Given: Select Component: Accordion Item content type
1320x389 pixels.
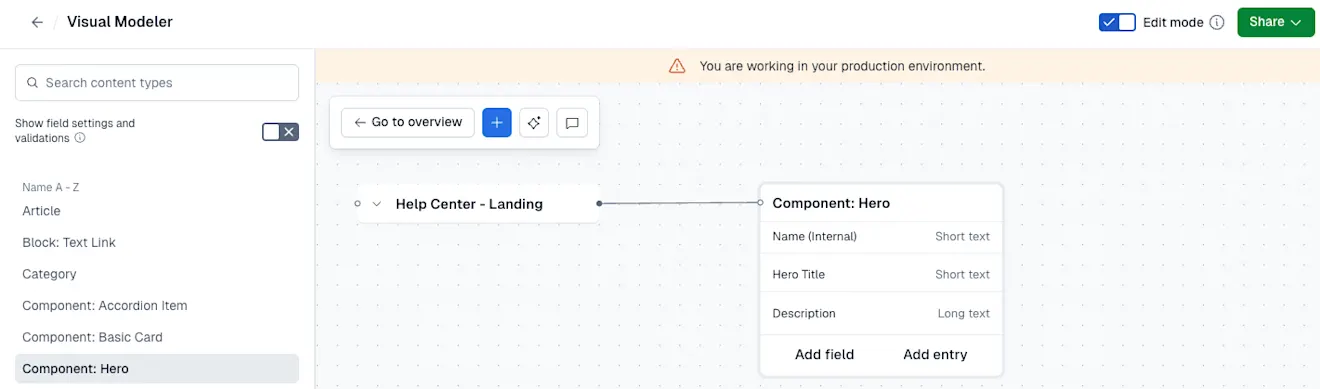Looking at the screenshot, I should click(x=157, y=305).
